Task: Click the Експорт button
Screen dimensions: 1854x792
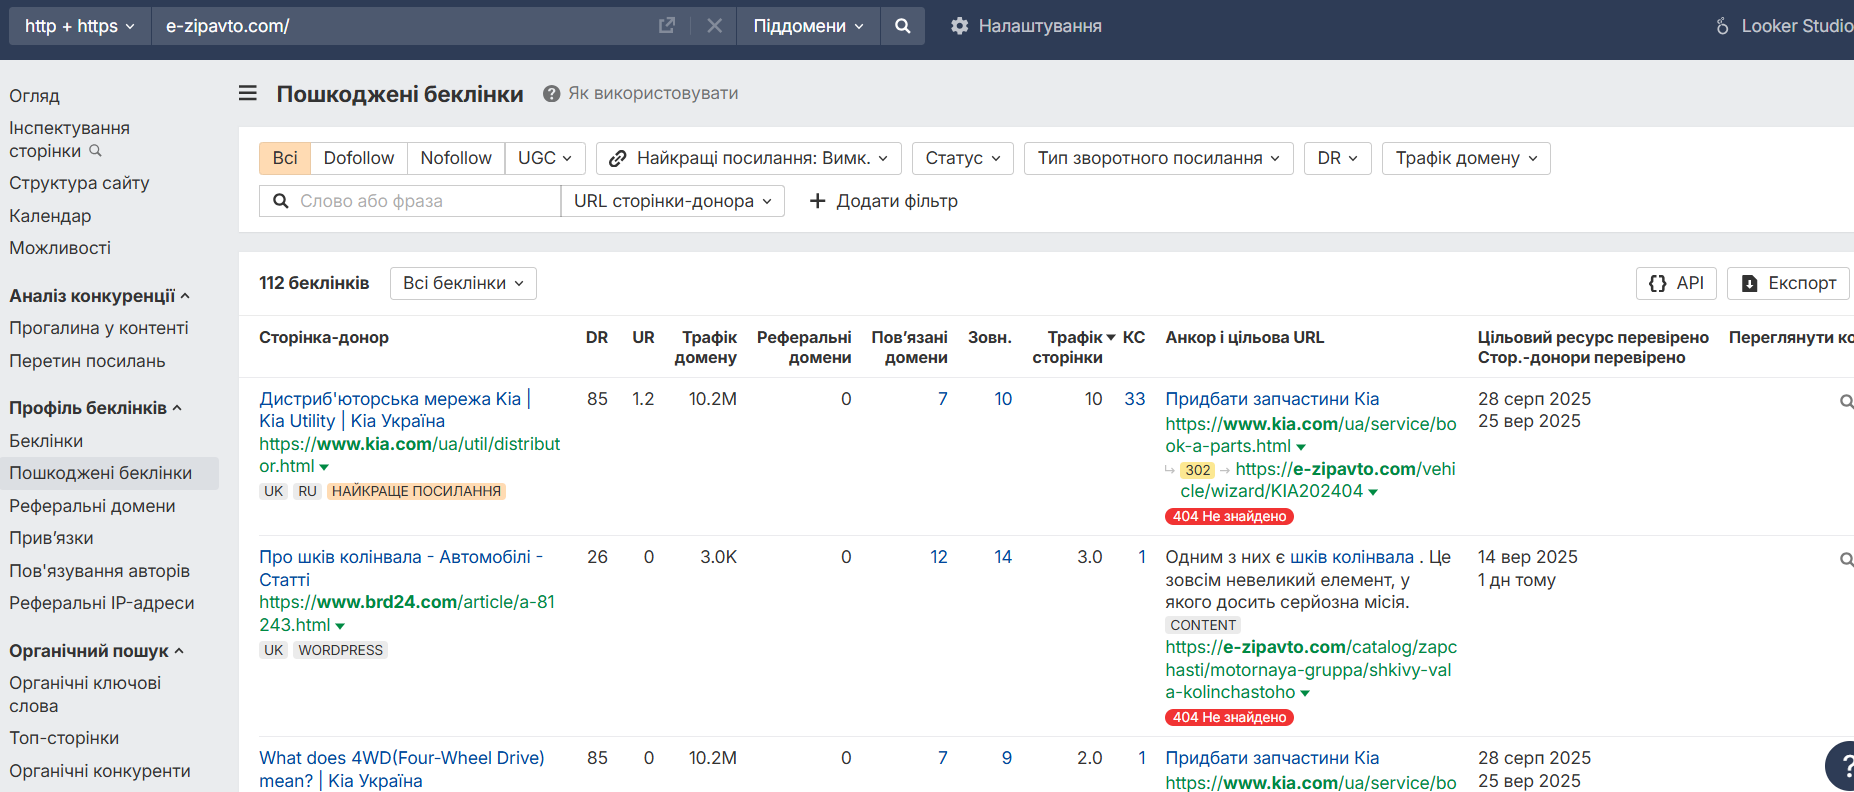Action: point(1788,283)
